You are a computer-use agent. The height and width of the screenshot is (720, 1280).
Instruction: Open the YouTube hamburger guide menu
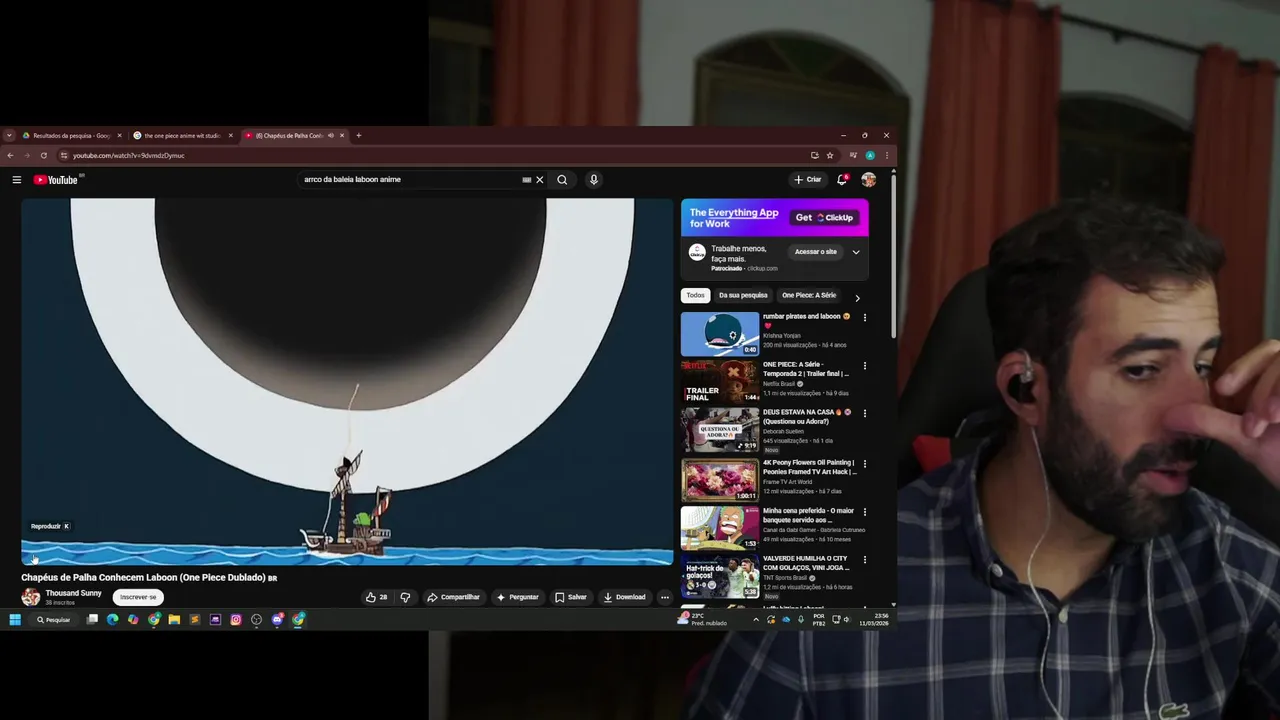(x=16, y=180)
